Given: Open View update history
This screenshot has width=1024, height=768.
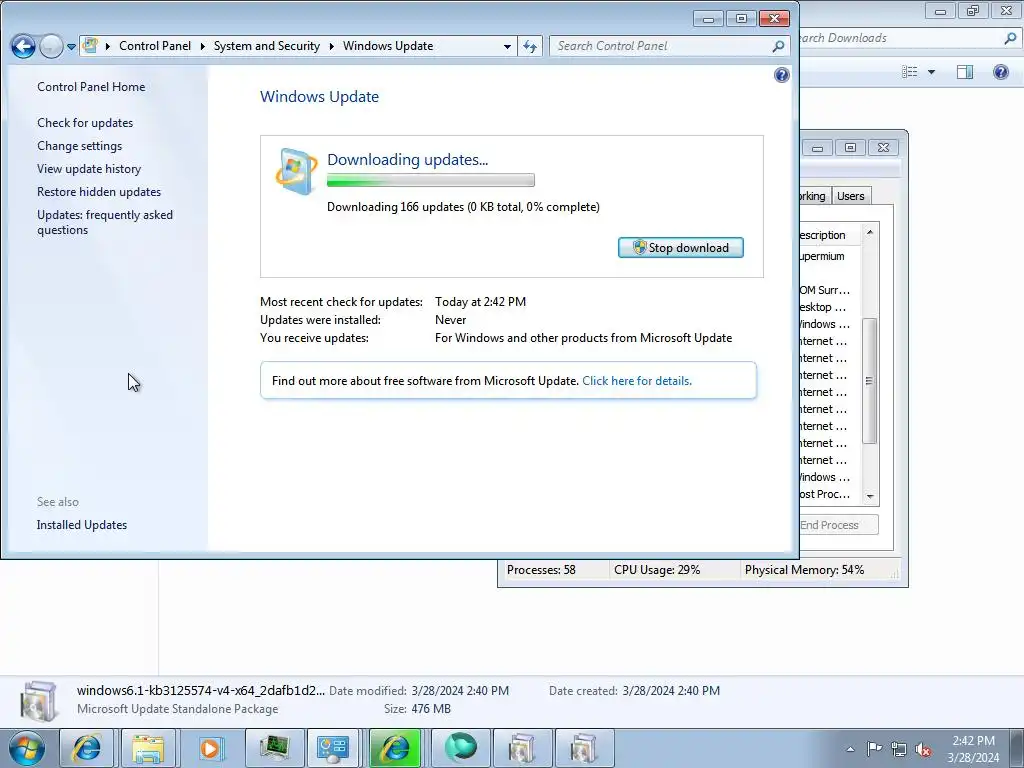Looking at the screenshot, I should 89,168.
